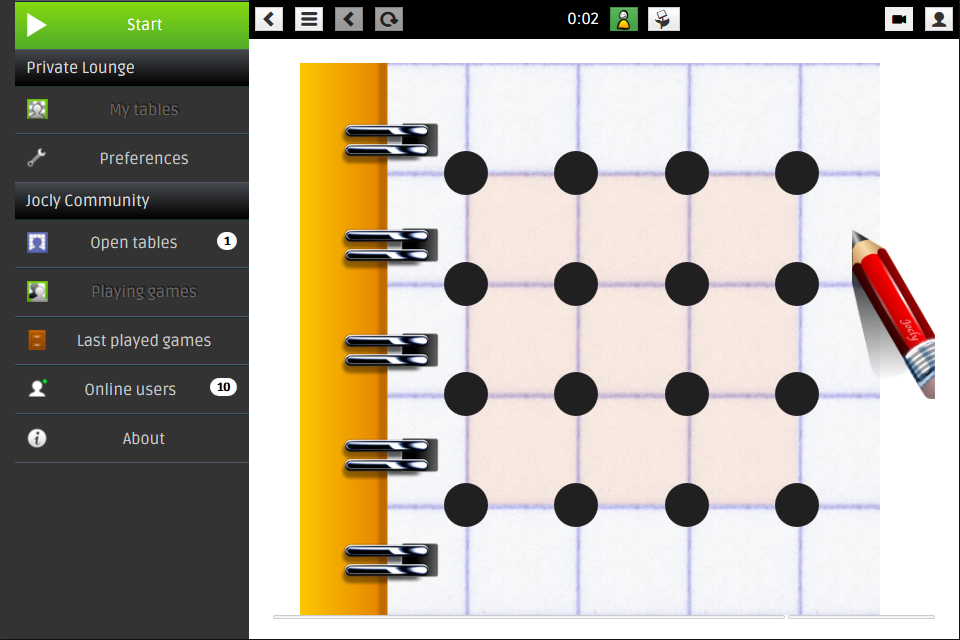The image size is (960, 640).
Task: Toggle the video camera icon
Action: pyautogui.click(x=899, y=19)
